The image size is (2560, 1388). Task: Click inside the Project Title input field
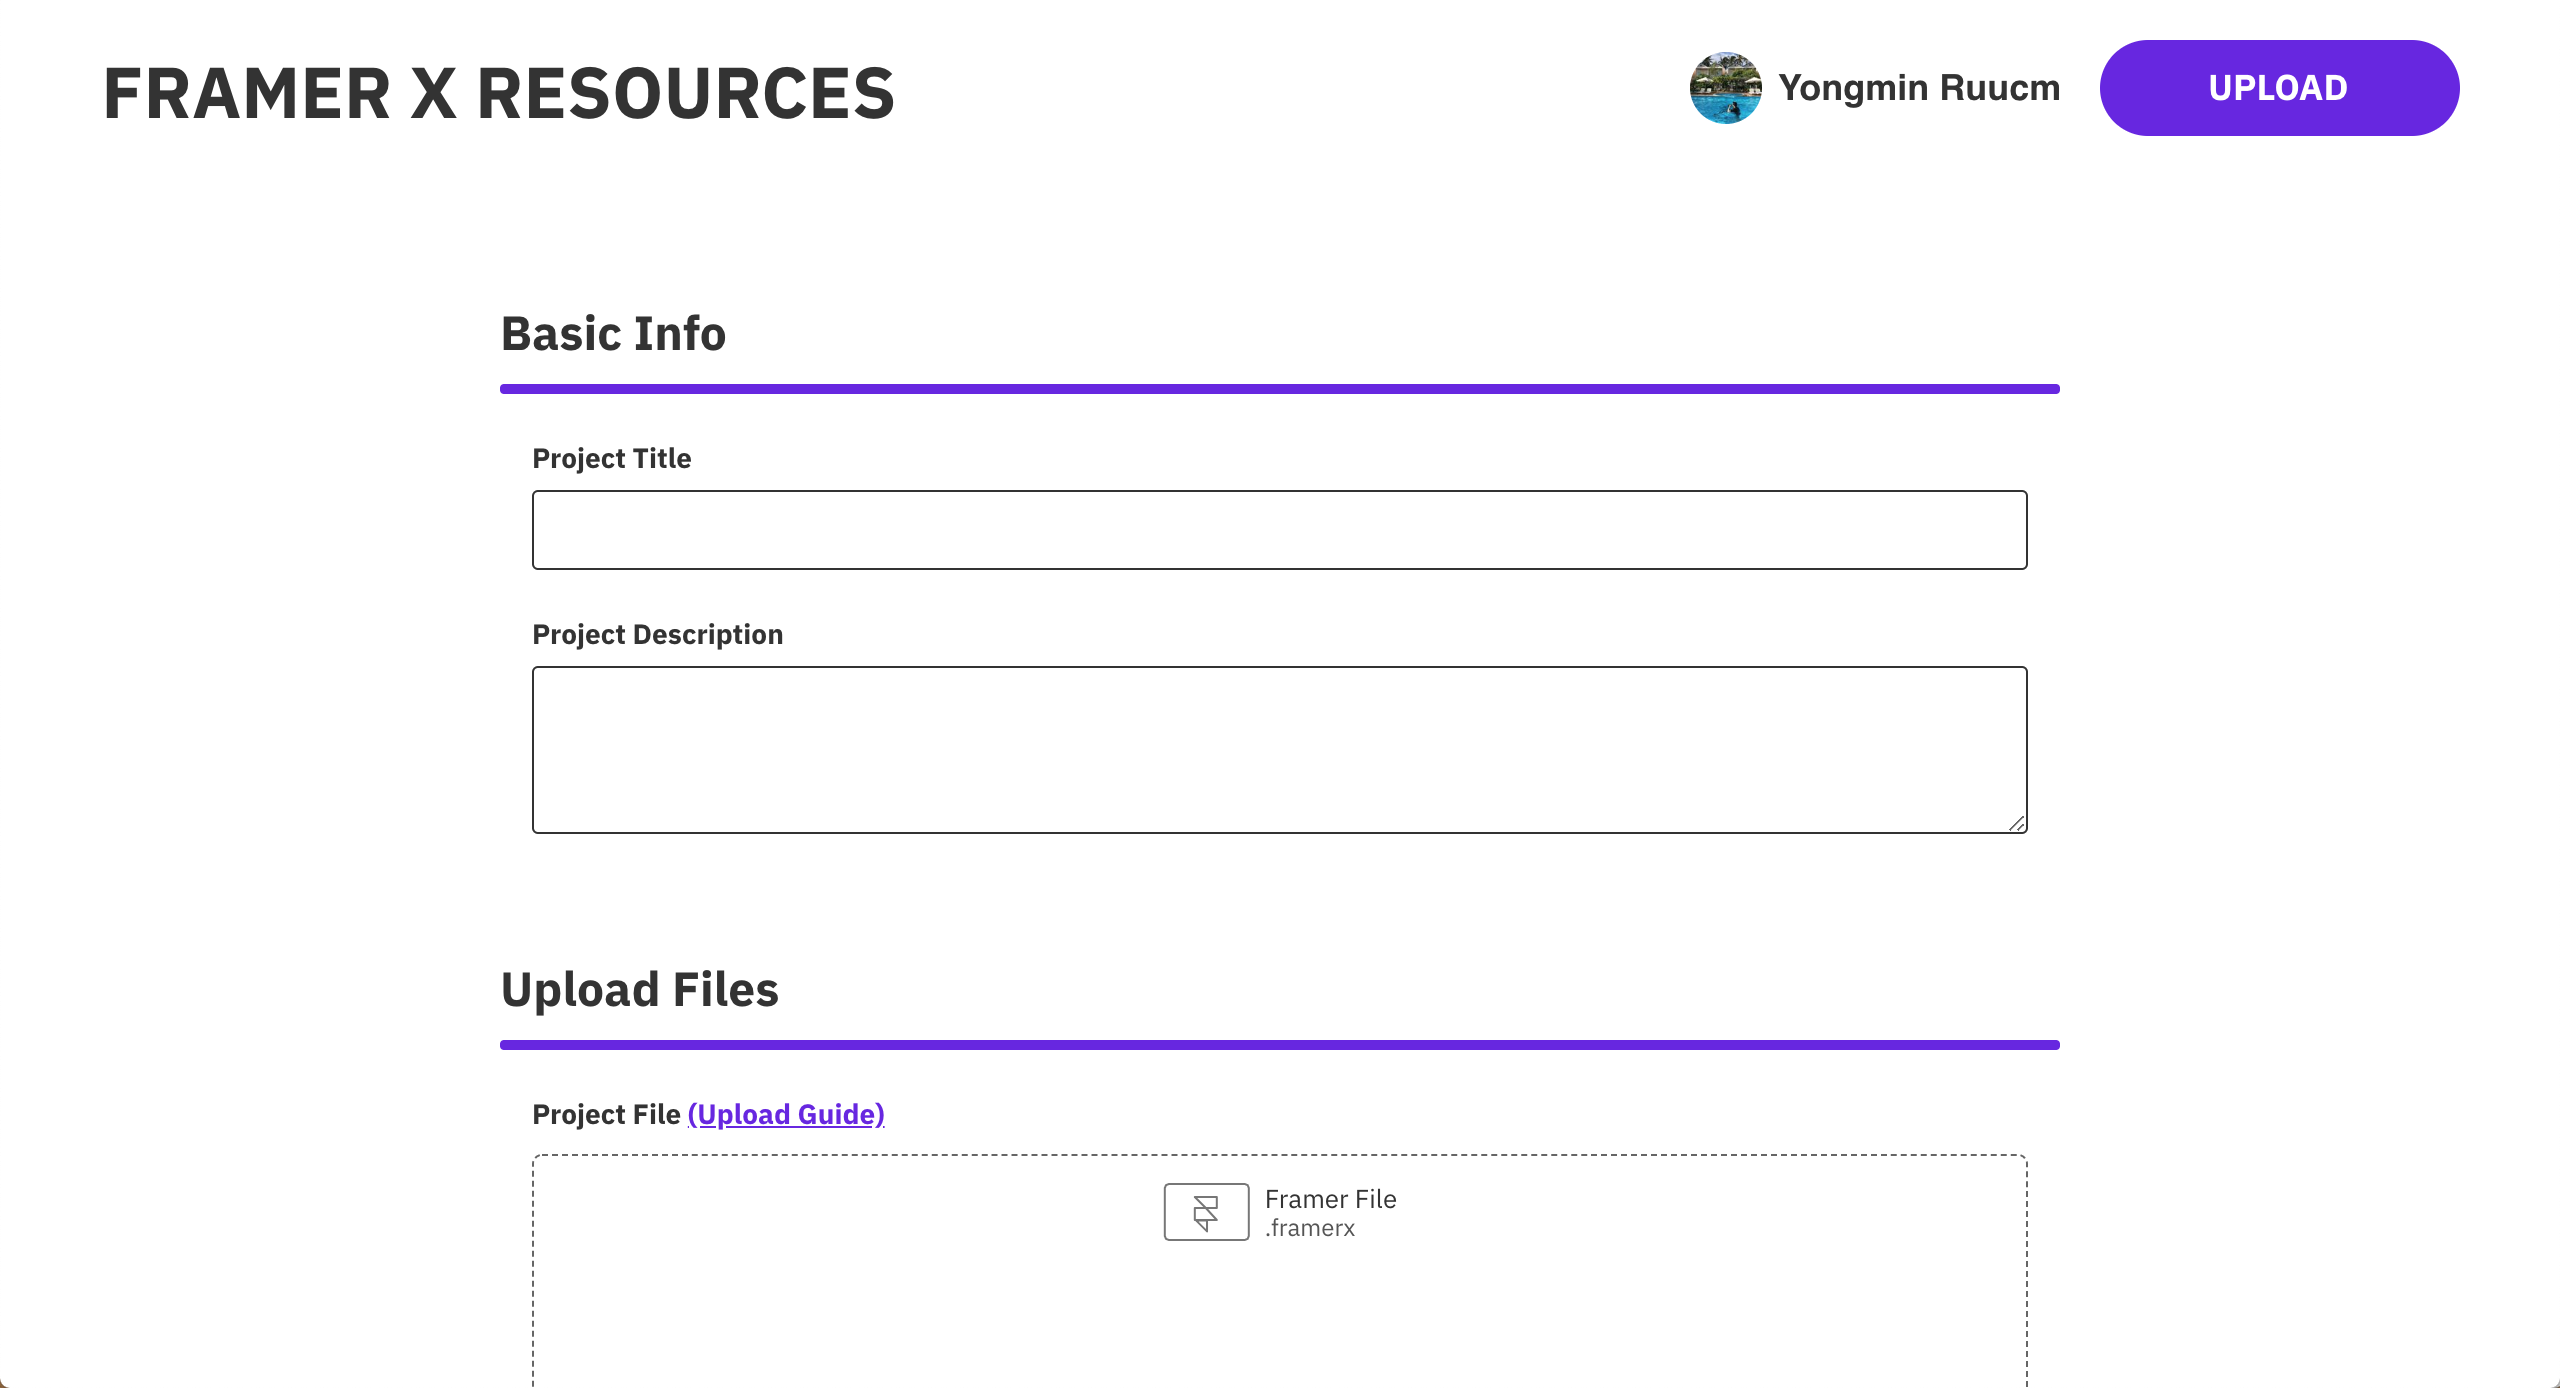1279,529
